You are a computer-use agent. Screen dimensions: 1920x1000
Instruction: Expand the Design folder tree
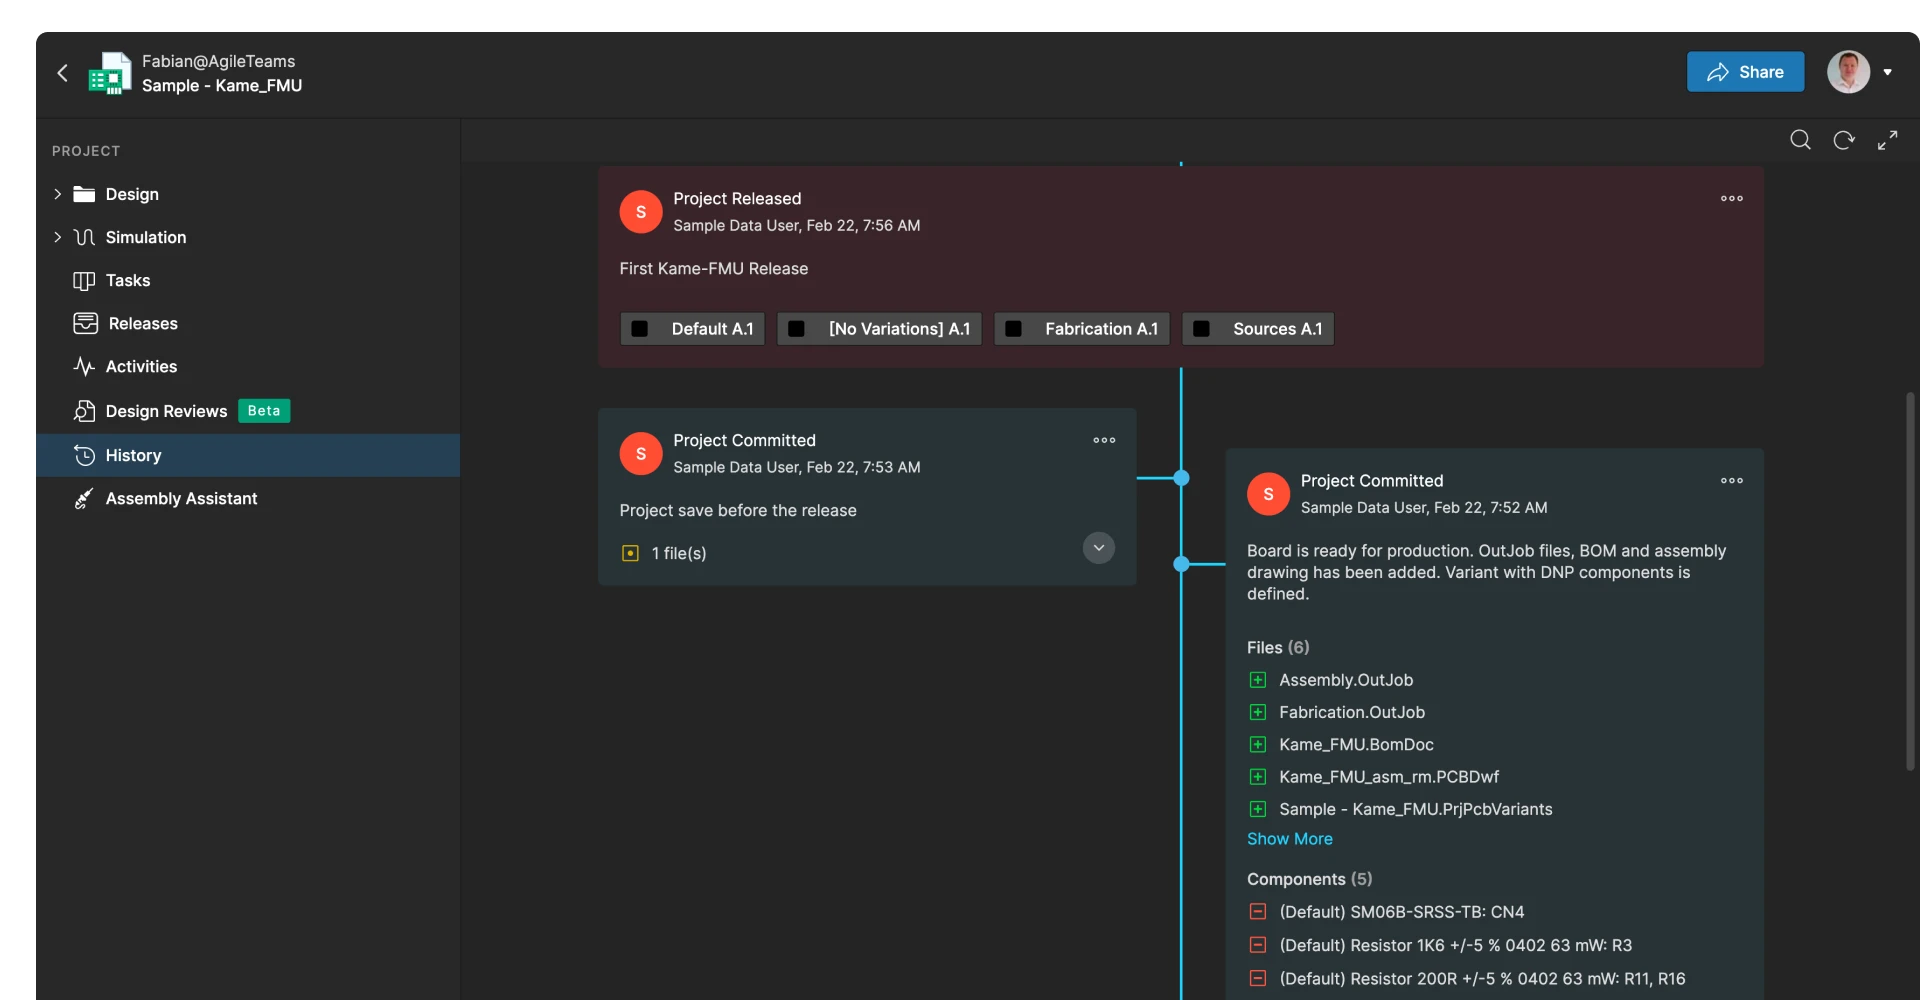coord(57,194)
